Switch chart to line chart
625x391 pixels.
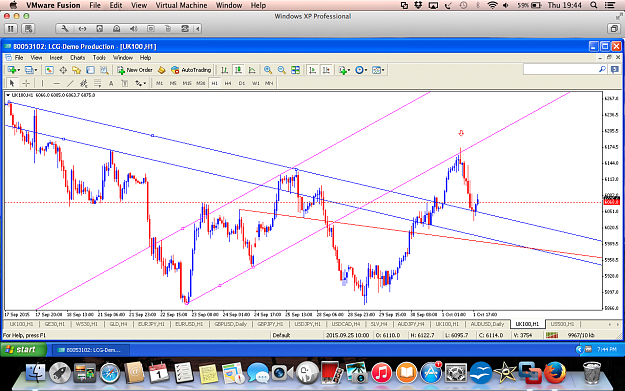click(252, 70)
